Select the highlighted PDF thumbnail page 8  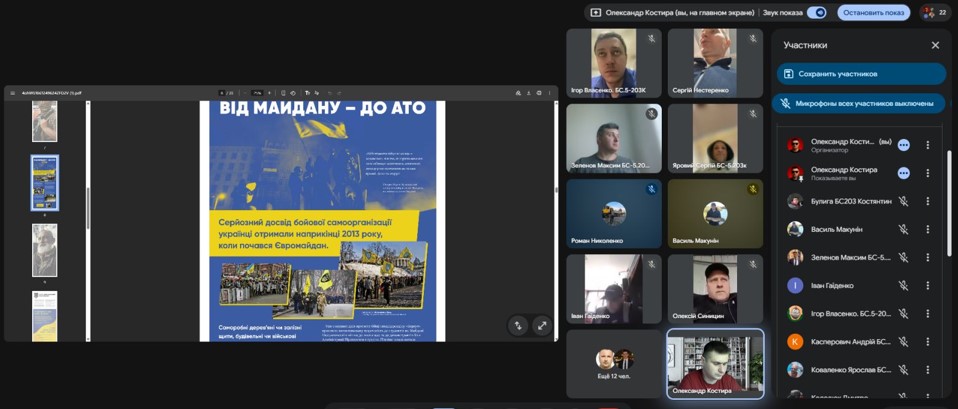pos(45,183)
